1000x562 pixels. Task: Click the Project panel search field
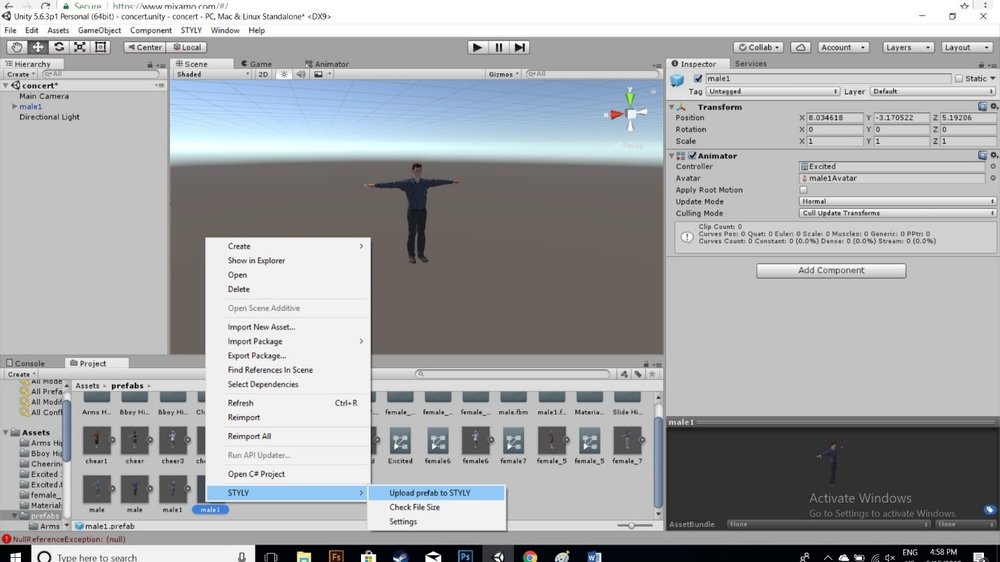coord(512,374)
